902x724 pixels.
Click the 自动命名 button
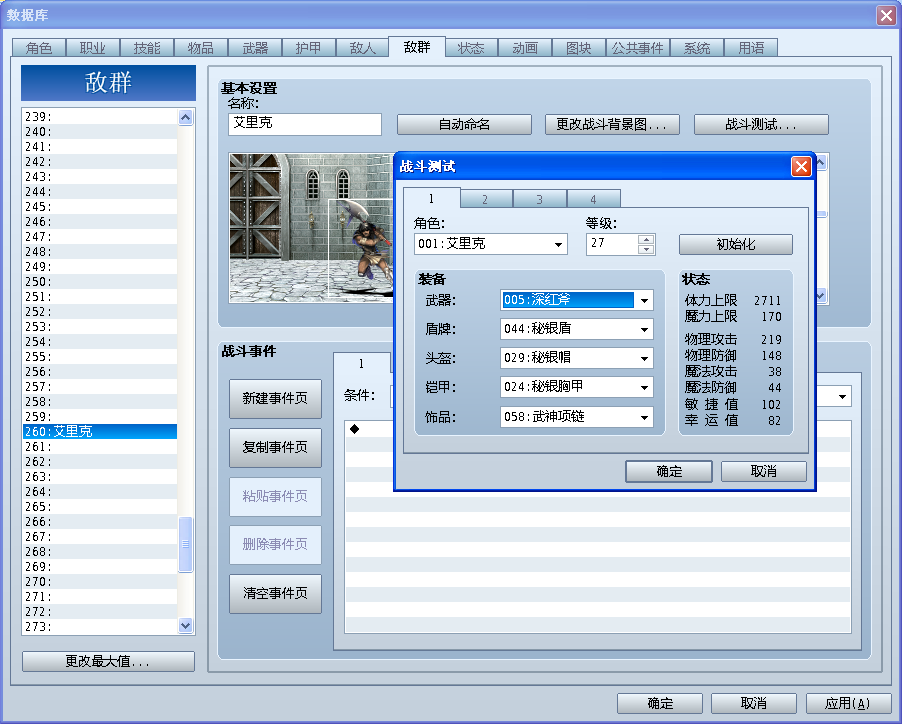(464, 124)
